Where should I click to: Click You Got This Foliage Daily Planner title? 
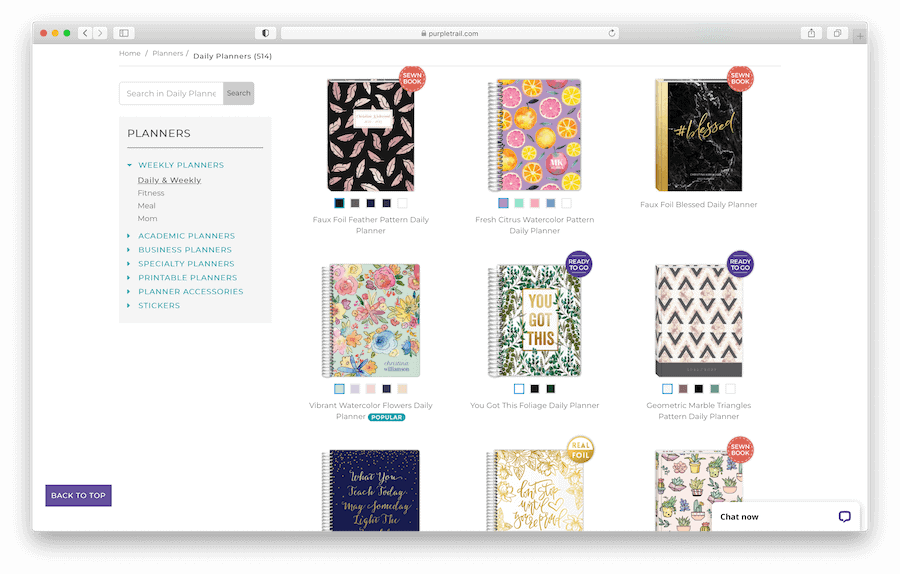(534, 405)
